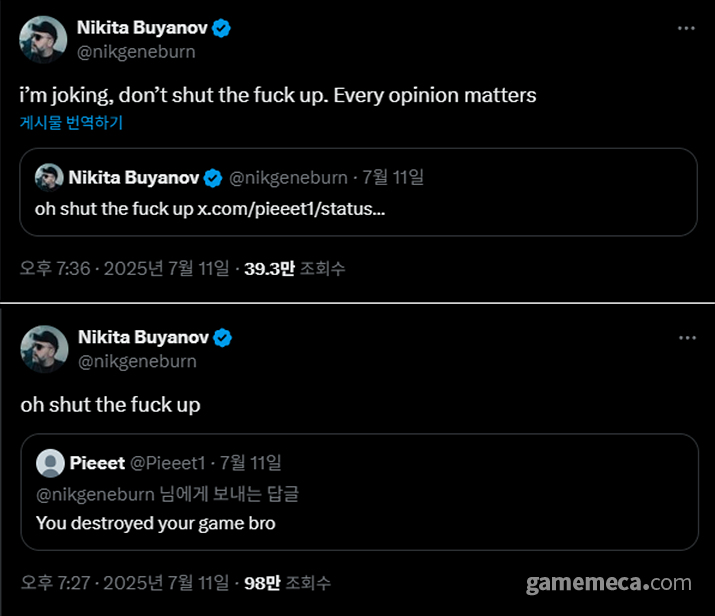
Task: Click the verified badge in the bottom tweet header
Action: [x=222, y=338]
